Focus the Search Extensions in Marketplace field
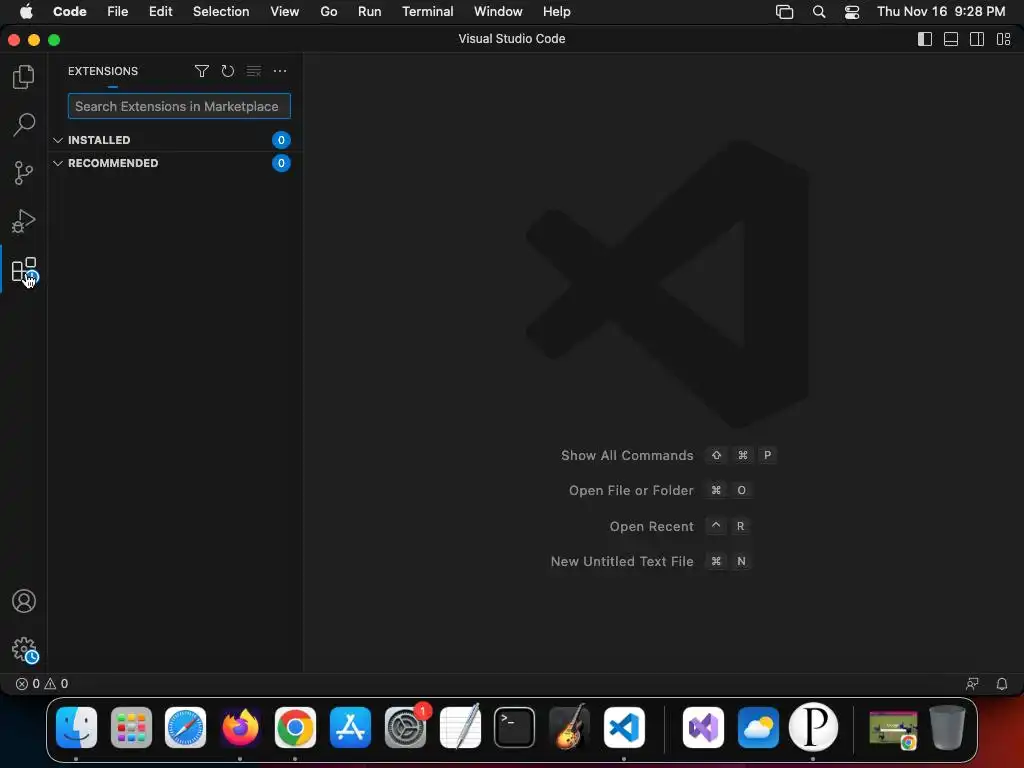Viewport: 1024px width, 768px height. point(179,106)
